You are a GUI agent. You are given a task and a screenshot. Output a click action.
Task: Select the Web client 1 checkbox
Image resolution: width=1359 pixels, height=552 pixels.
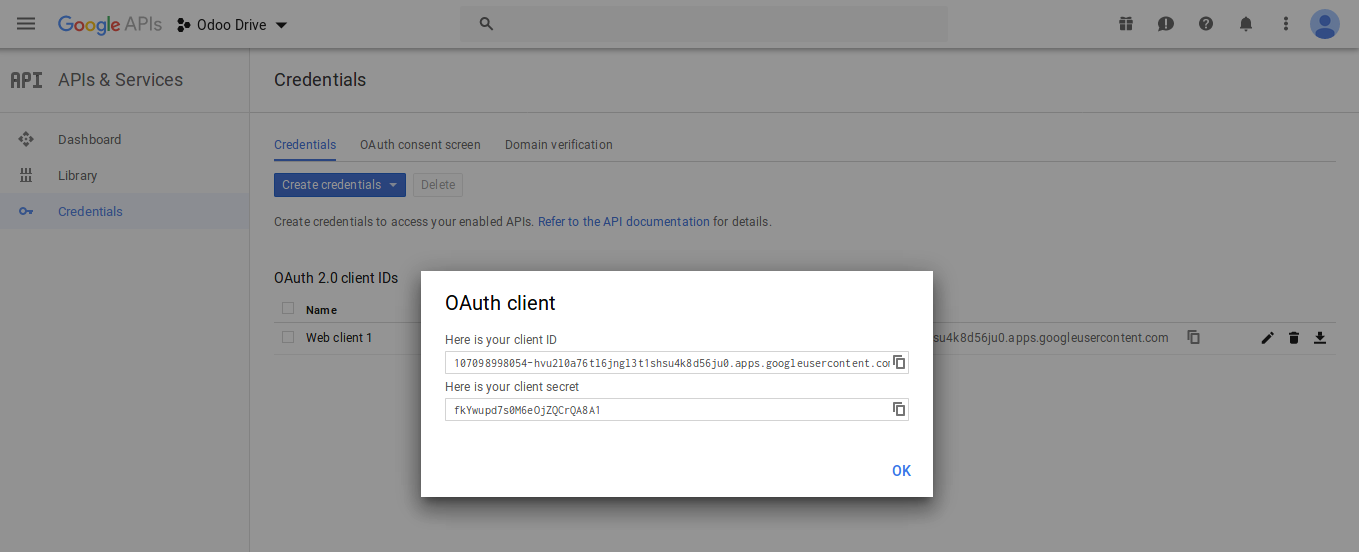tap(288, 337)
